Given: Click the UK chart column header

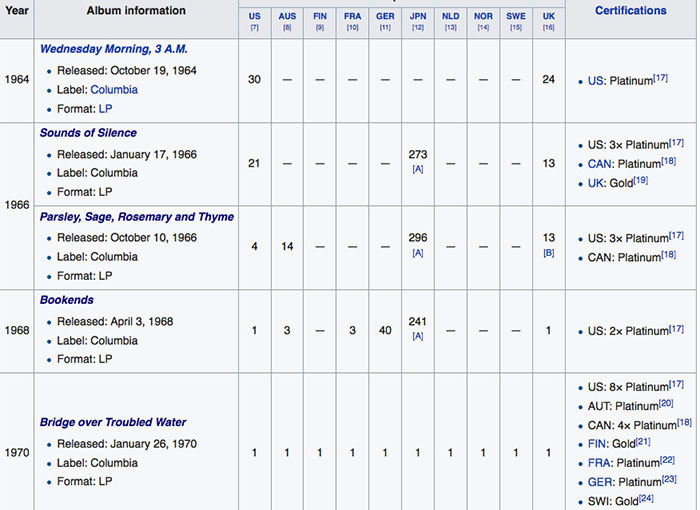Looking at the screenshot, I should pyautogui.click(x=549, y=17).
